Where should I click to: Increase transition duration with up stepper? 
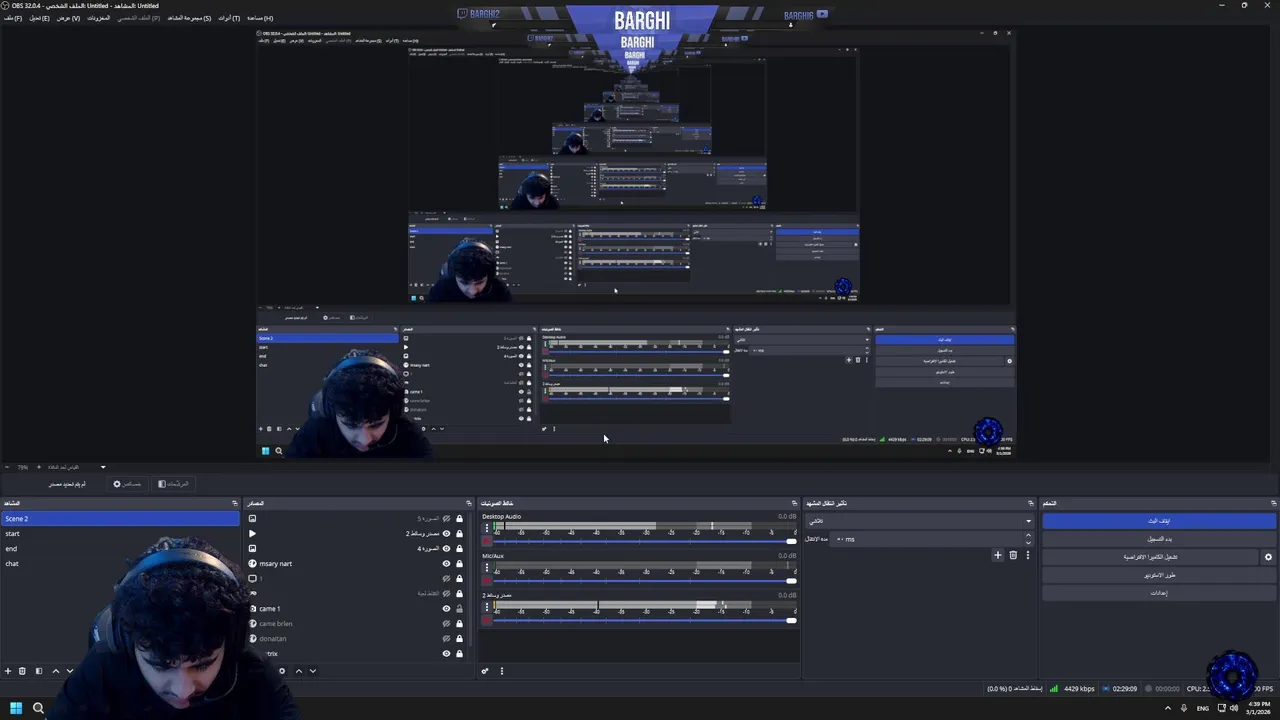(x=1028, y=536)
